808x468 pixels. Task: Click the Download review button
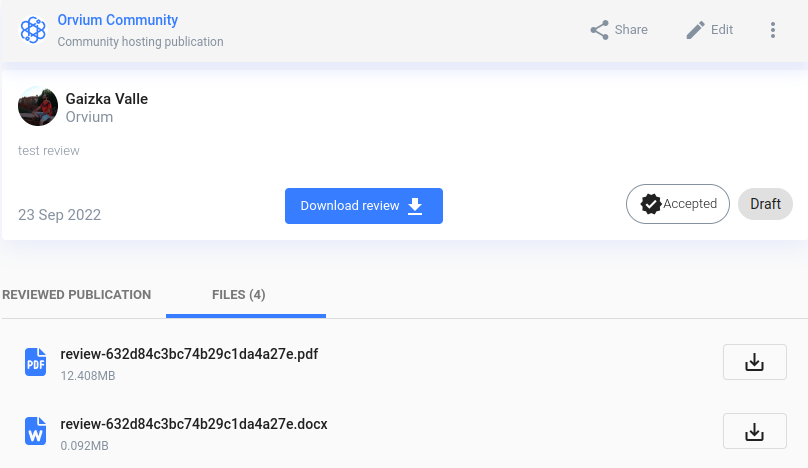(364, 206)
